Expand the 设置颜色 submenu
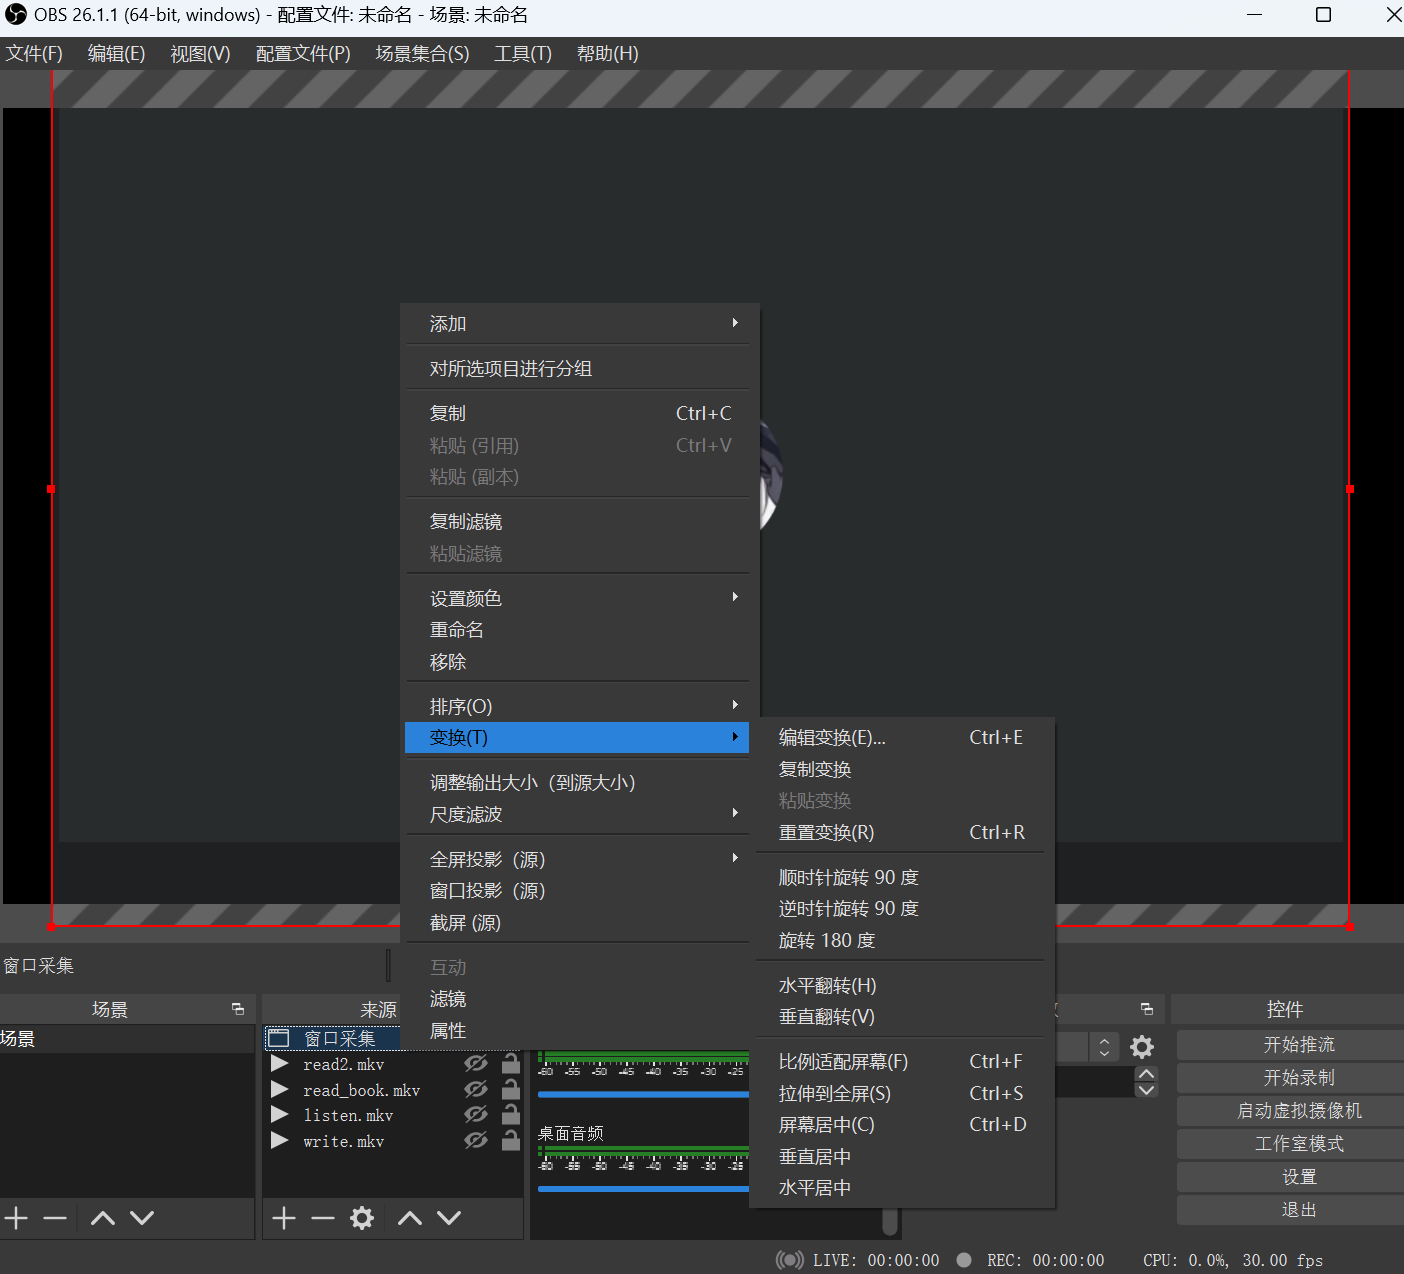The width and height of the screenshot is (1404, 1274). pyautogui.click(x=579, y=598)
